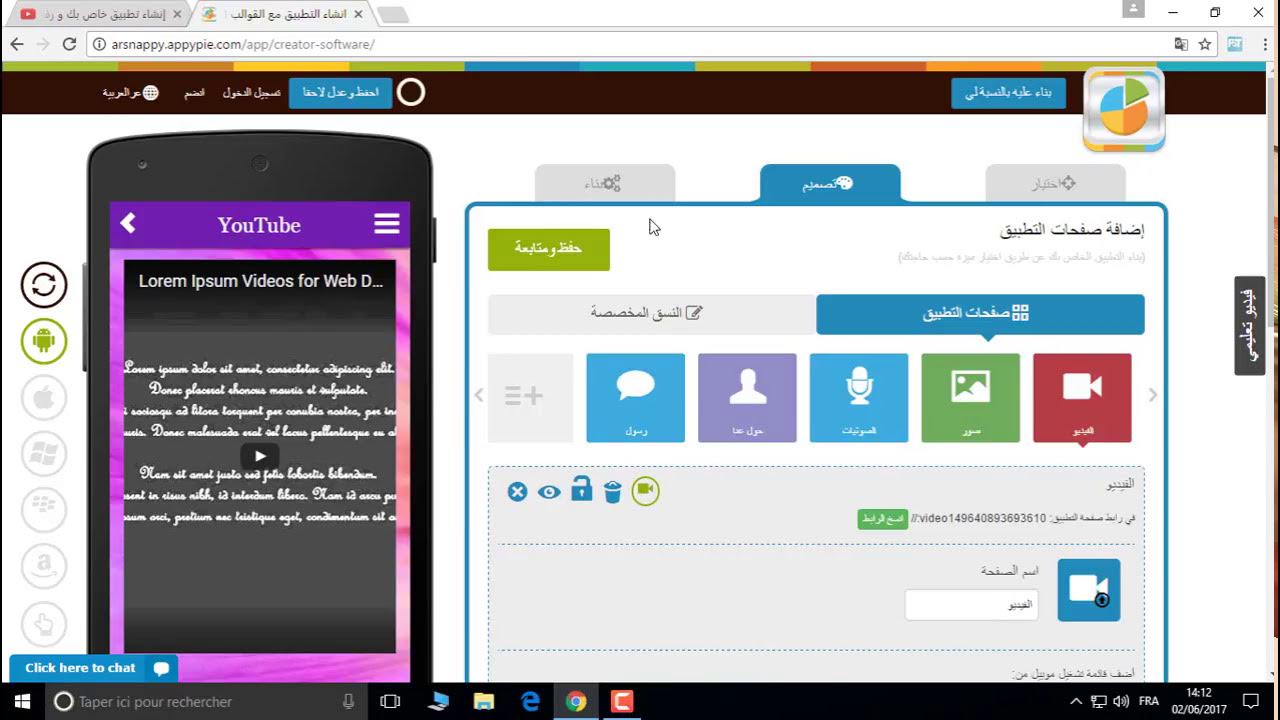Click the green copy link button
This screenshot has height=720, width=1280.
point(882,519)
